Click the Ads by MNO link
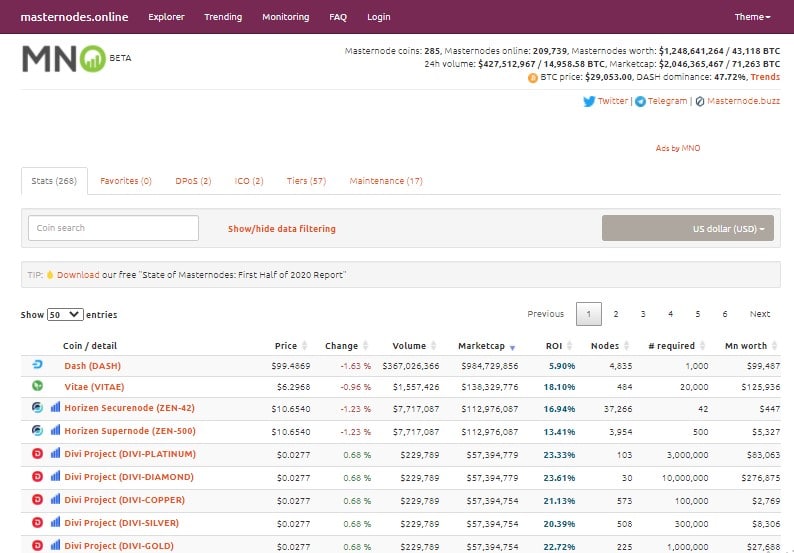This screenshot has width=794, height=553. (x=678, y=148)
